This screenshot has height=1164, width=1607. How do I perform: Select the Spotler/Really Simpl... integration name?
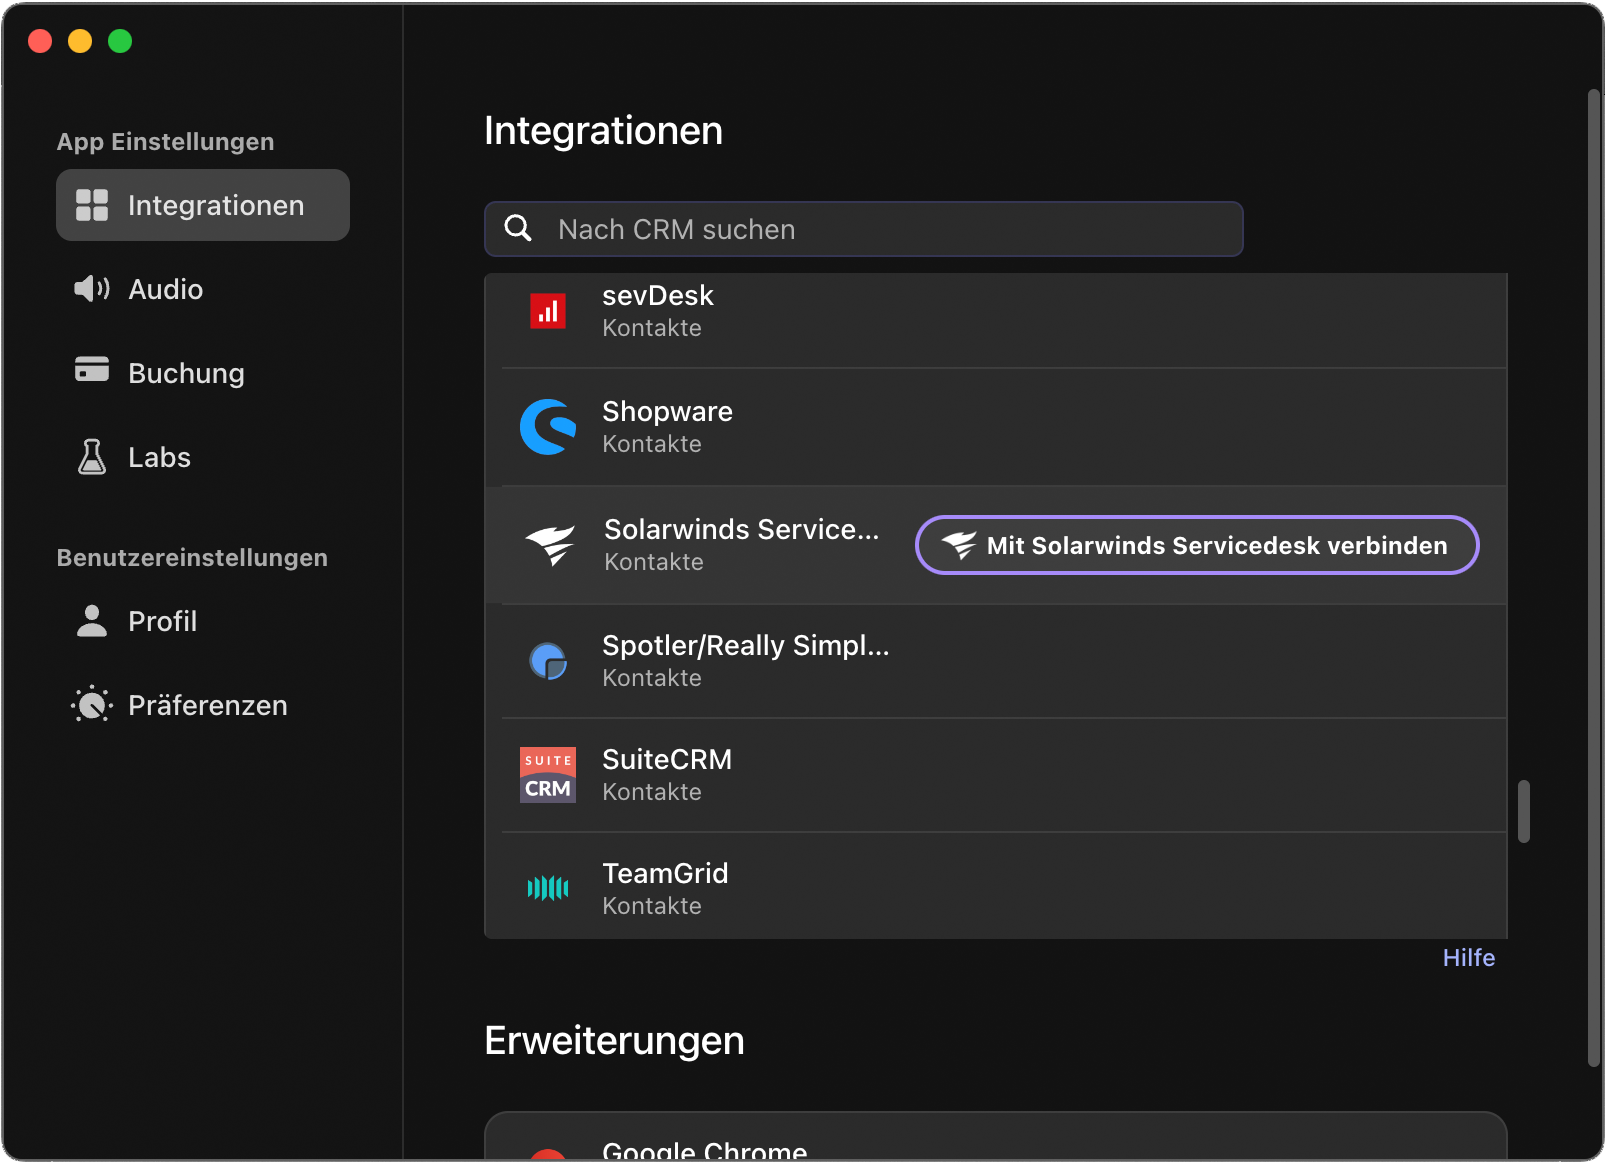pos(746,646)
